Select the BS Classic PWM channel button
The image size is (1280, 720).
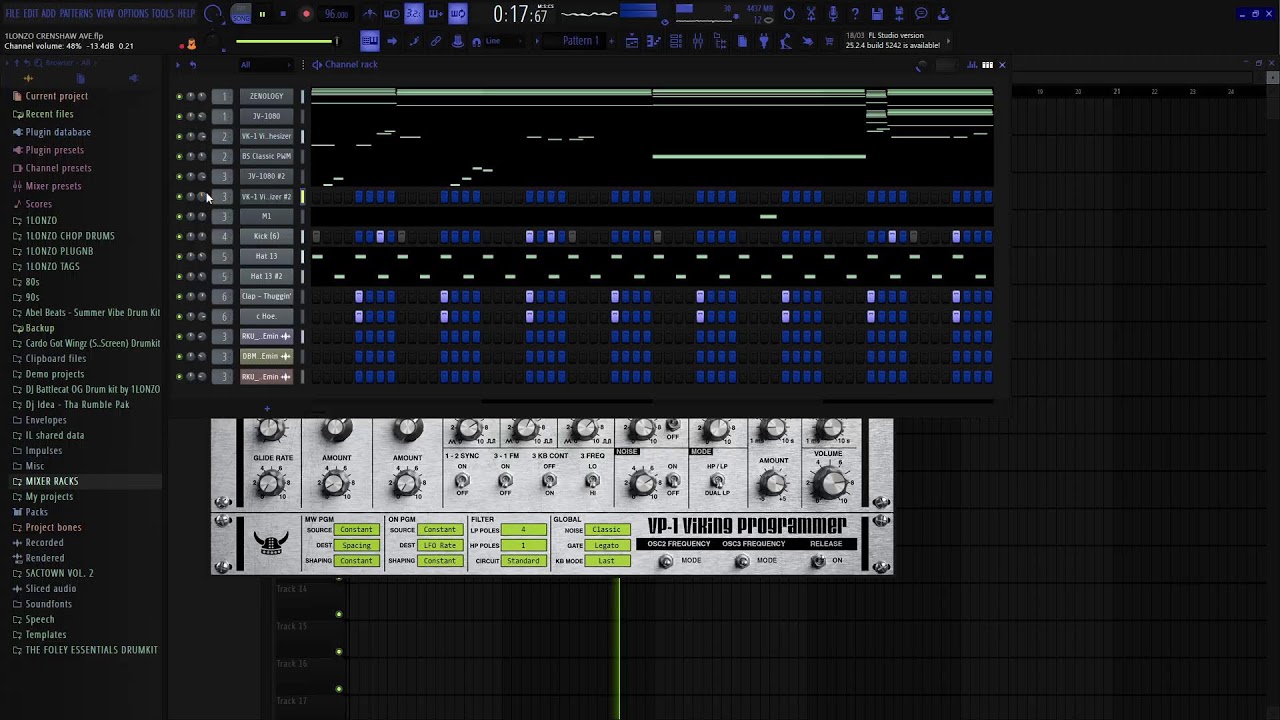266,156
